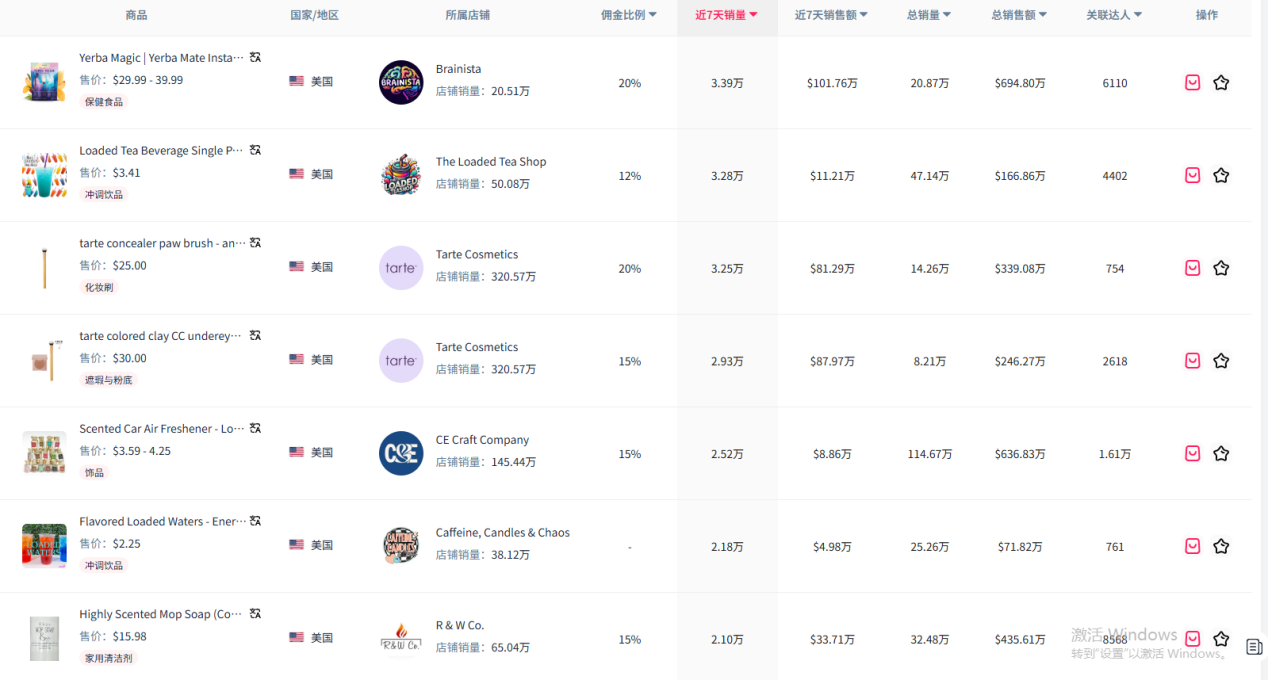
Task: Click the document icon at bottom right corner
Action: (1254, 647)
